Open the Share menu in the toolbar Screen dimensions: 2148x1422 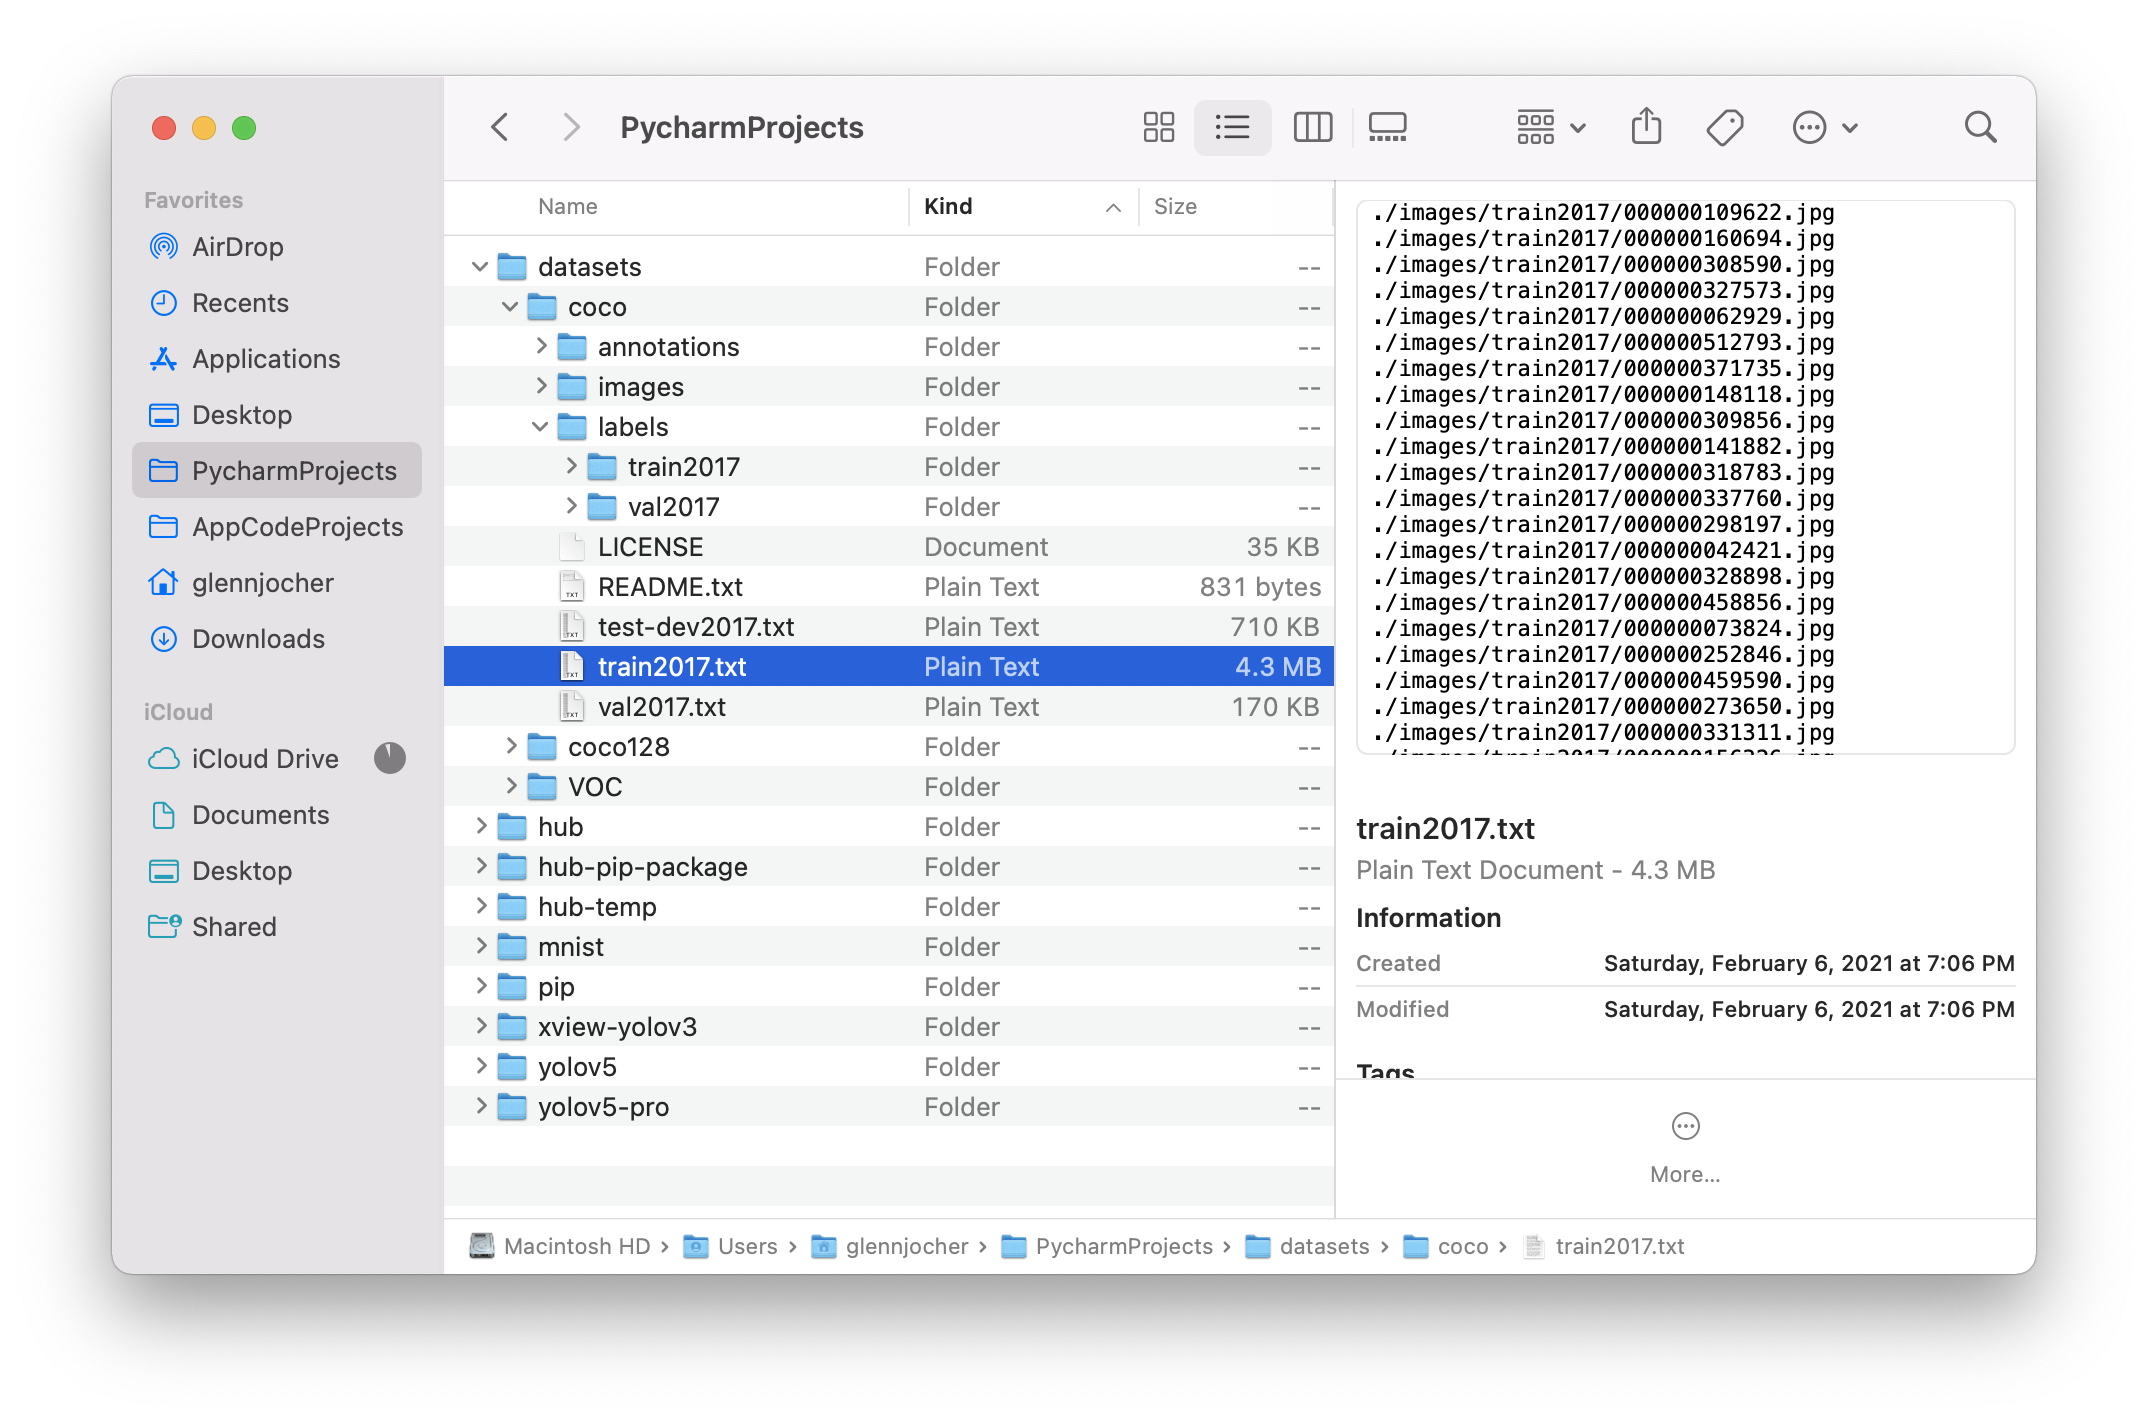pos(1646,127)
